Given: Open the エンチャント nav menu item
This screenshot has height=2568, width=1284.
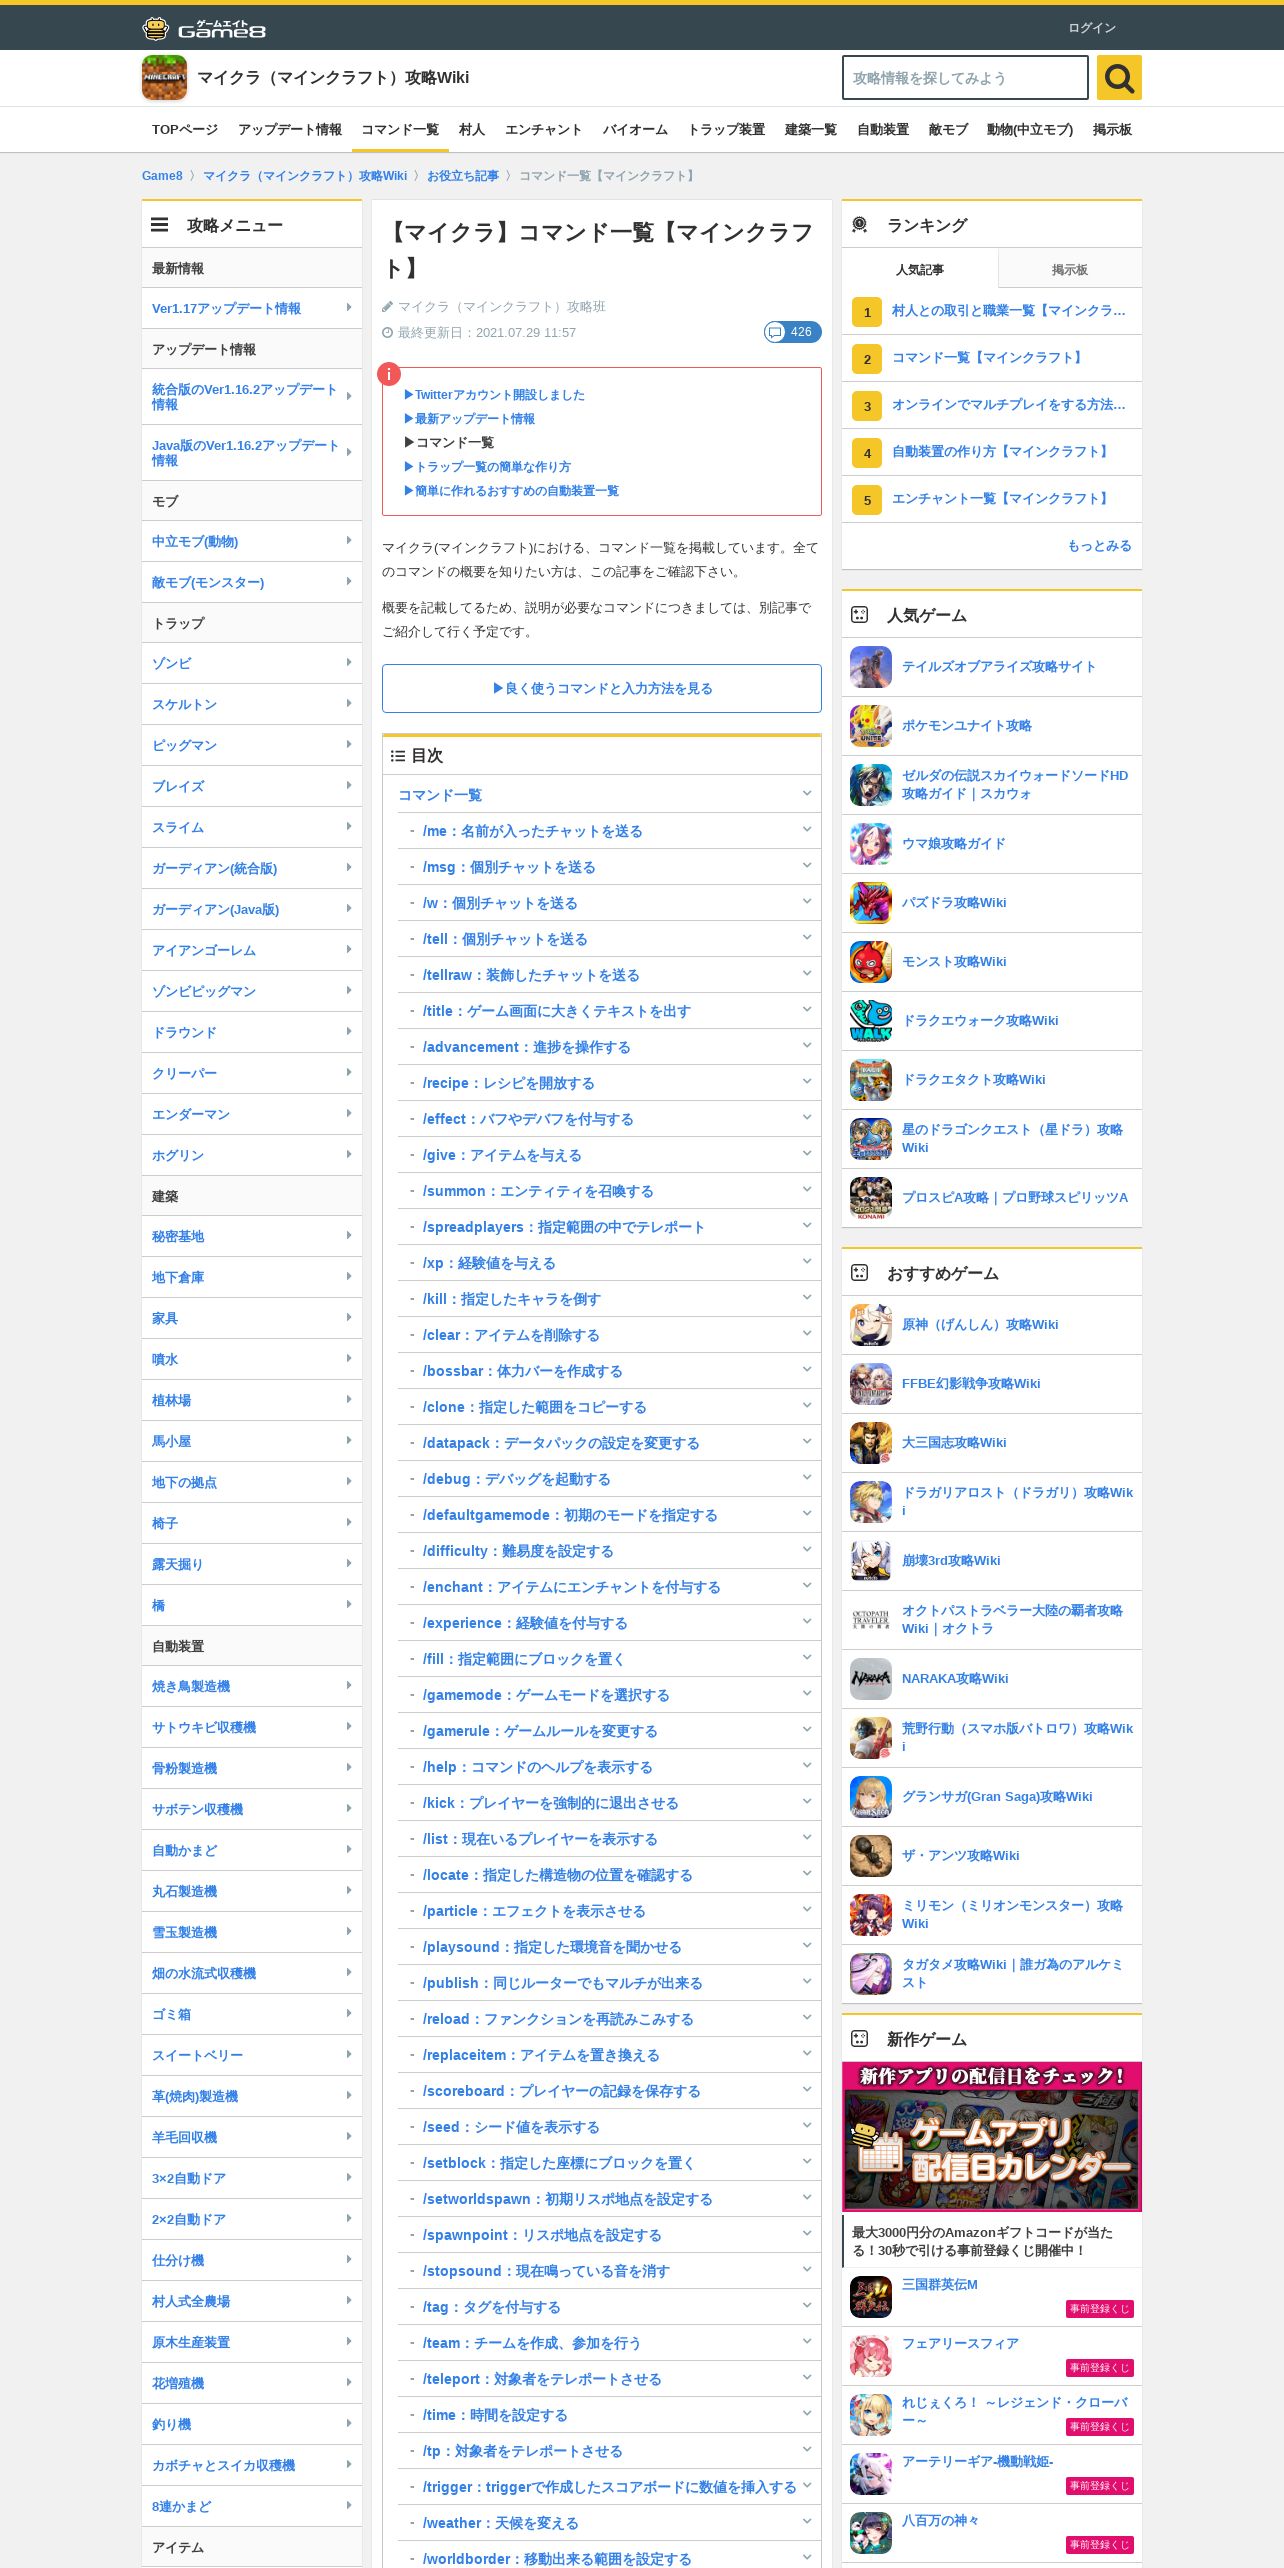Looking at the screenshot, I should click(543, 130).
